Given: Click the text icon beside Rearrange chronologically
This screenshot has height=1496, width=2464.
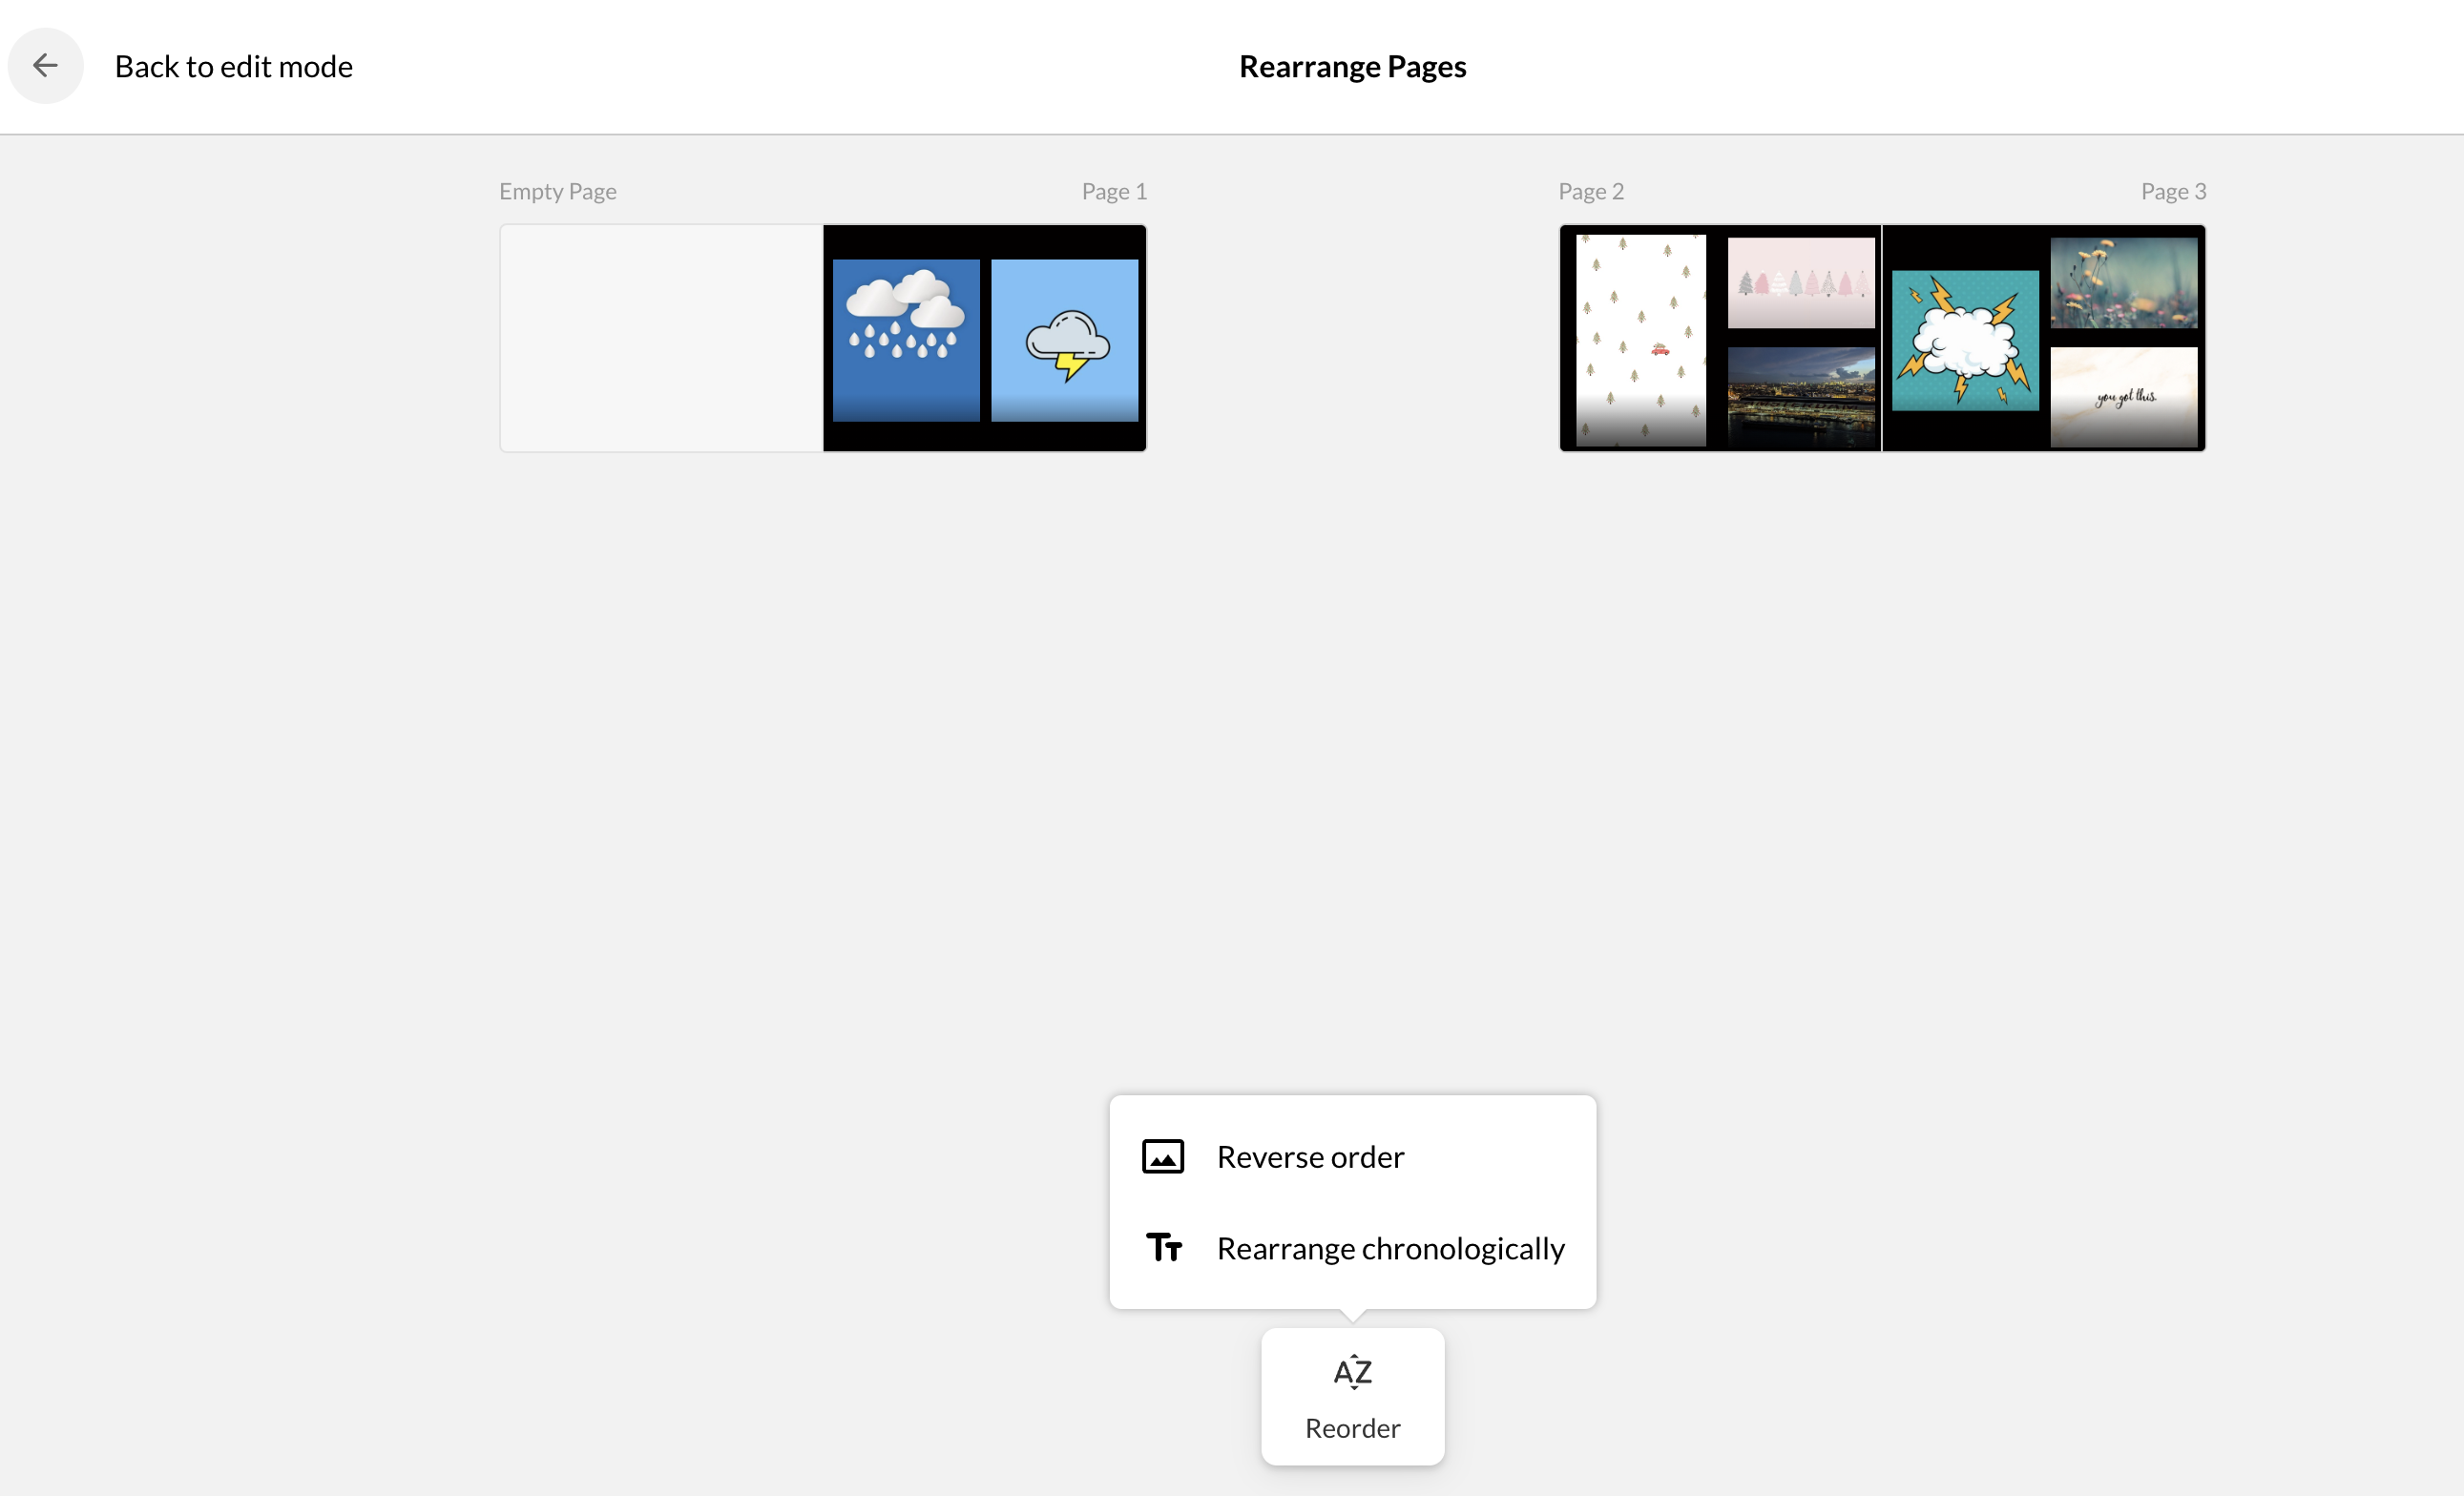Looking at the screenshot, I should [1163, 1248].
